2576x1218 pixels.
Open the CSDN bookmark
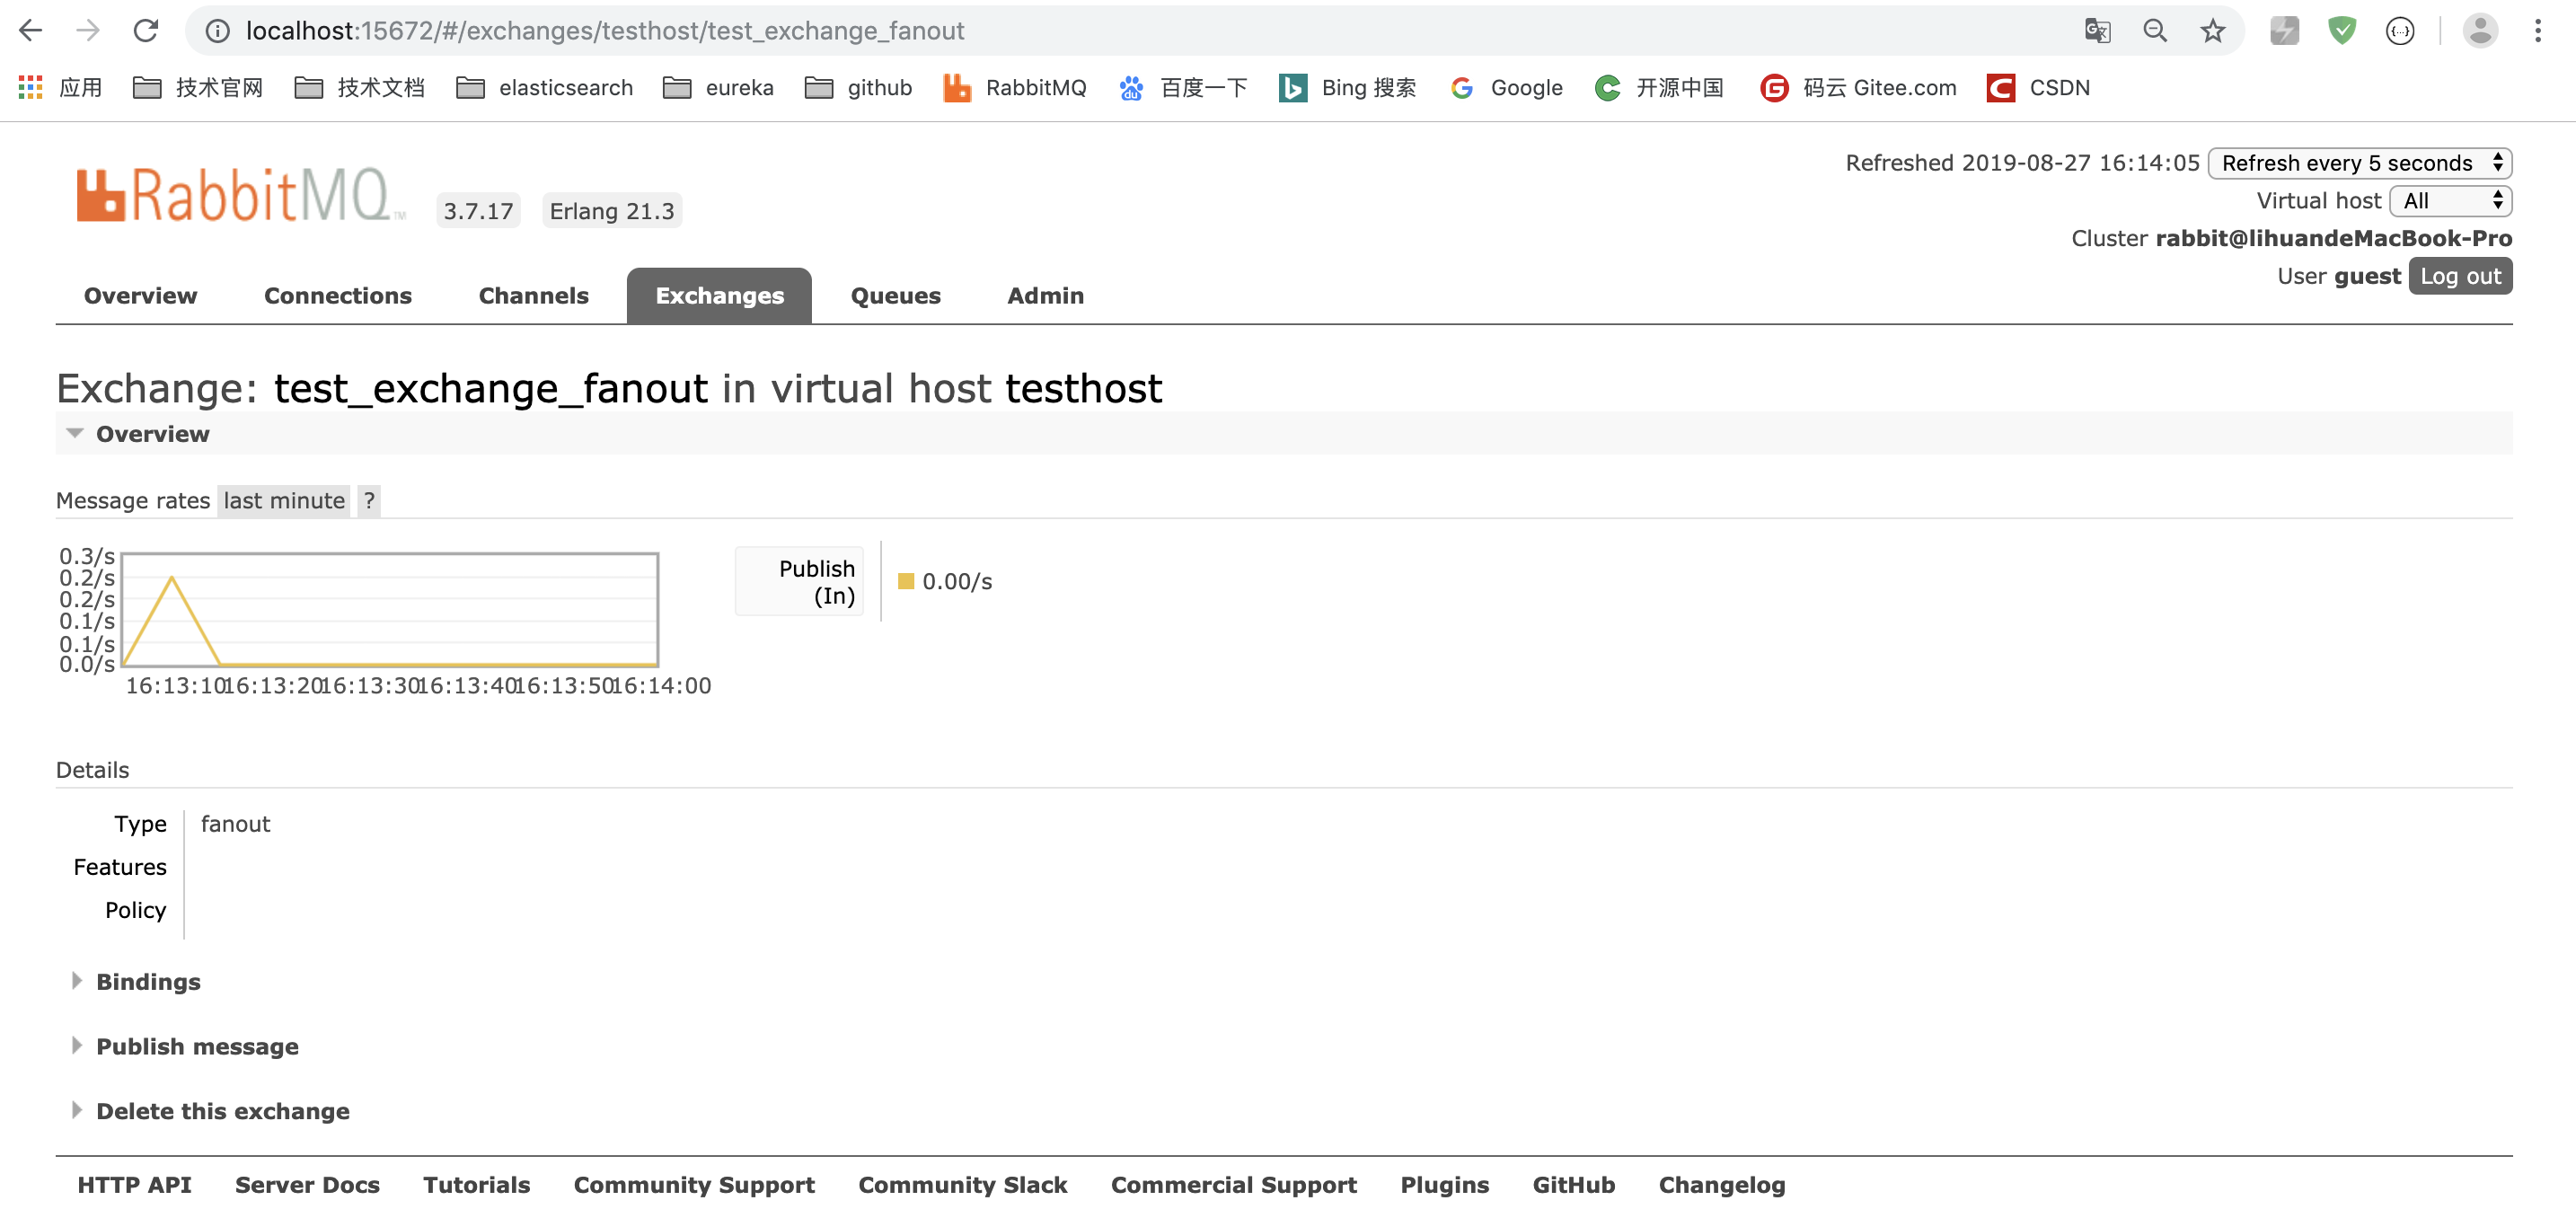click(x=2038, y=88)
